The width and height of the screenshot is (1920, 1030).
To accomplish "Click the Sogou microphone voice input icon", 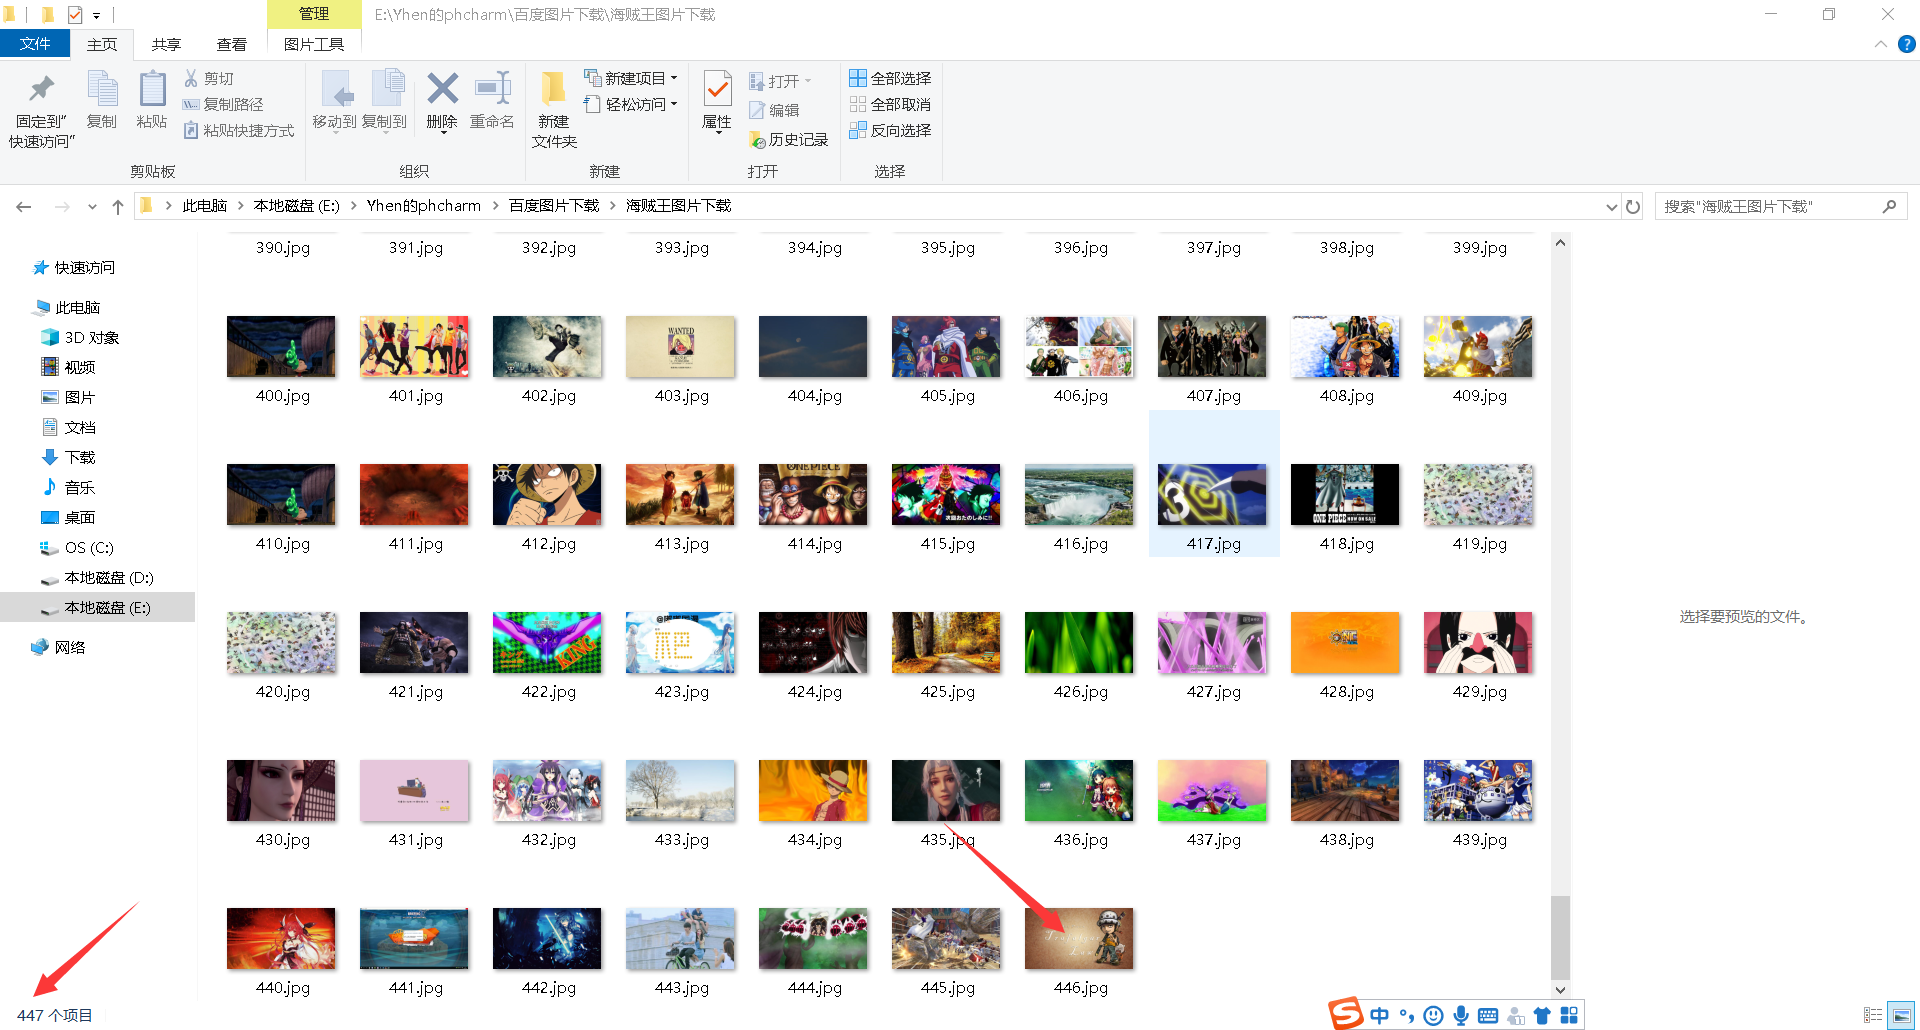I will (x=1461, y=1016).
